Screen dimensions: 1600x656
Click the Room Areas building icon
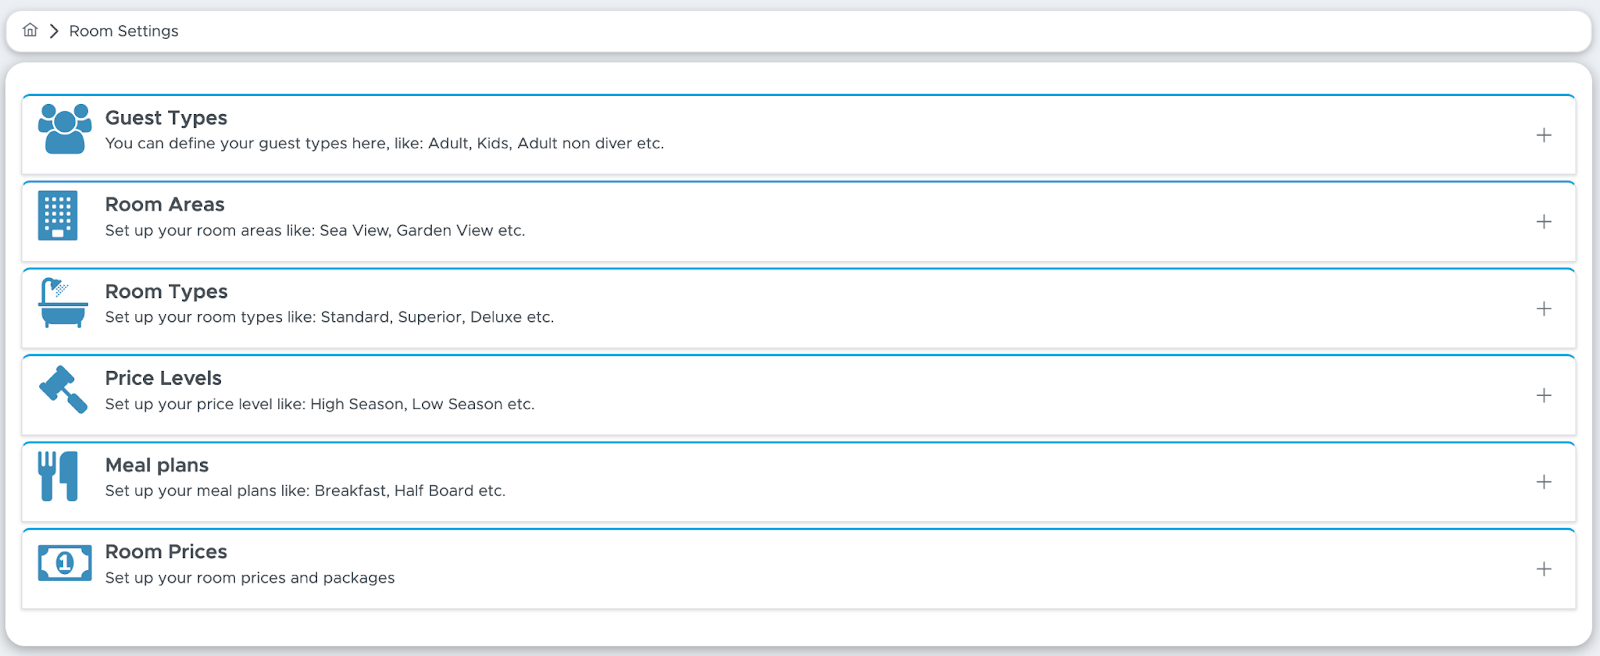58,215
